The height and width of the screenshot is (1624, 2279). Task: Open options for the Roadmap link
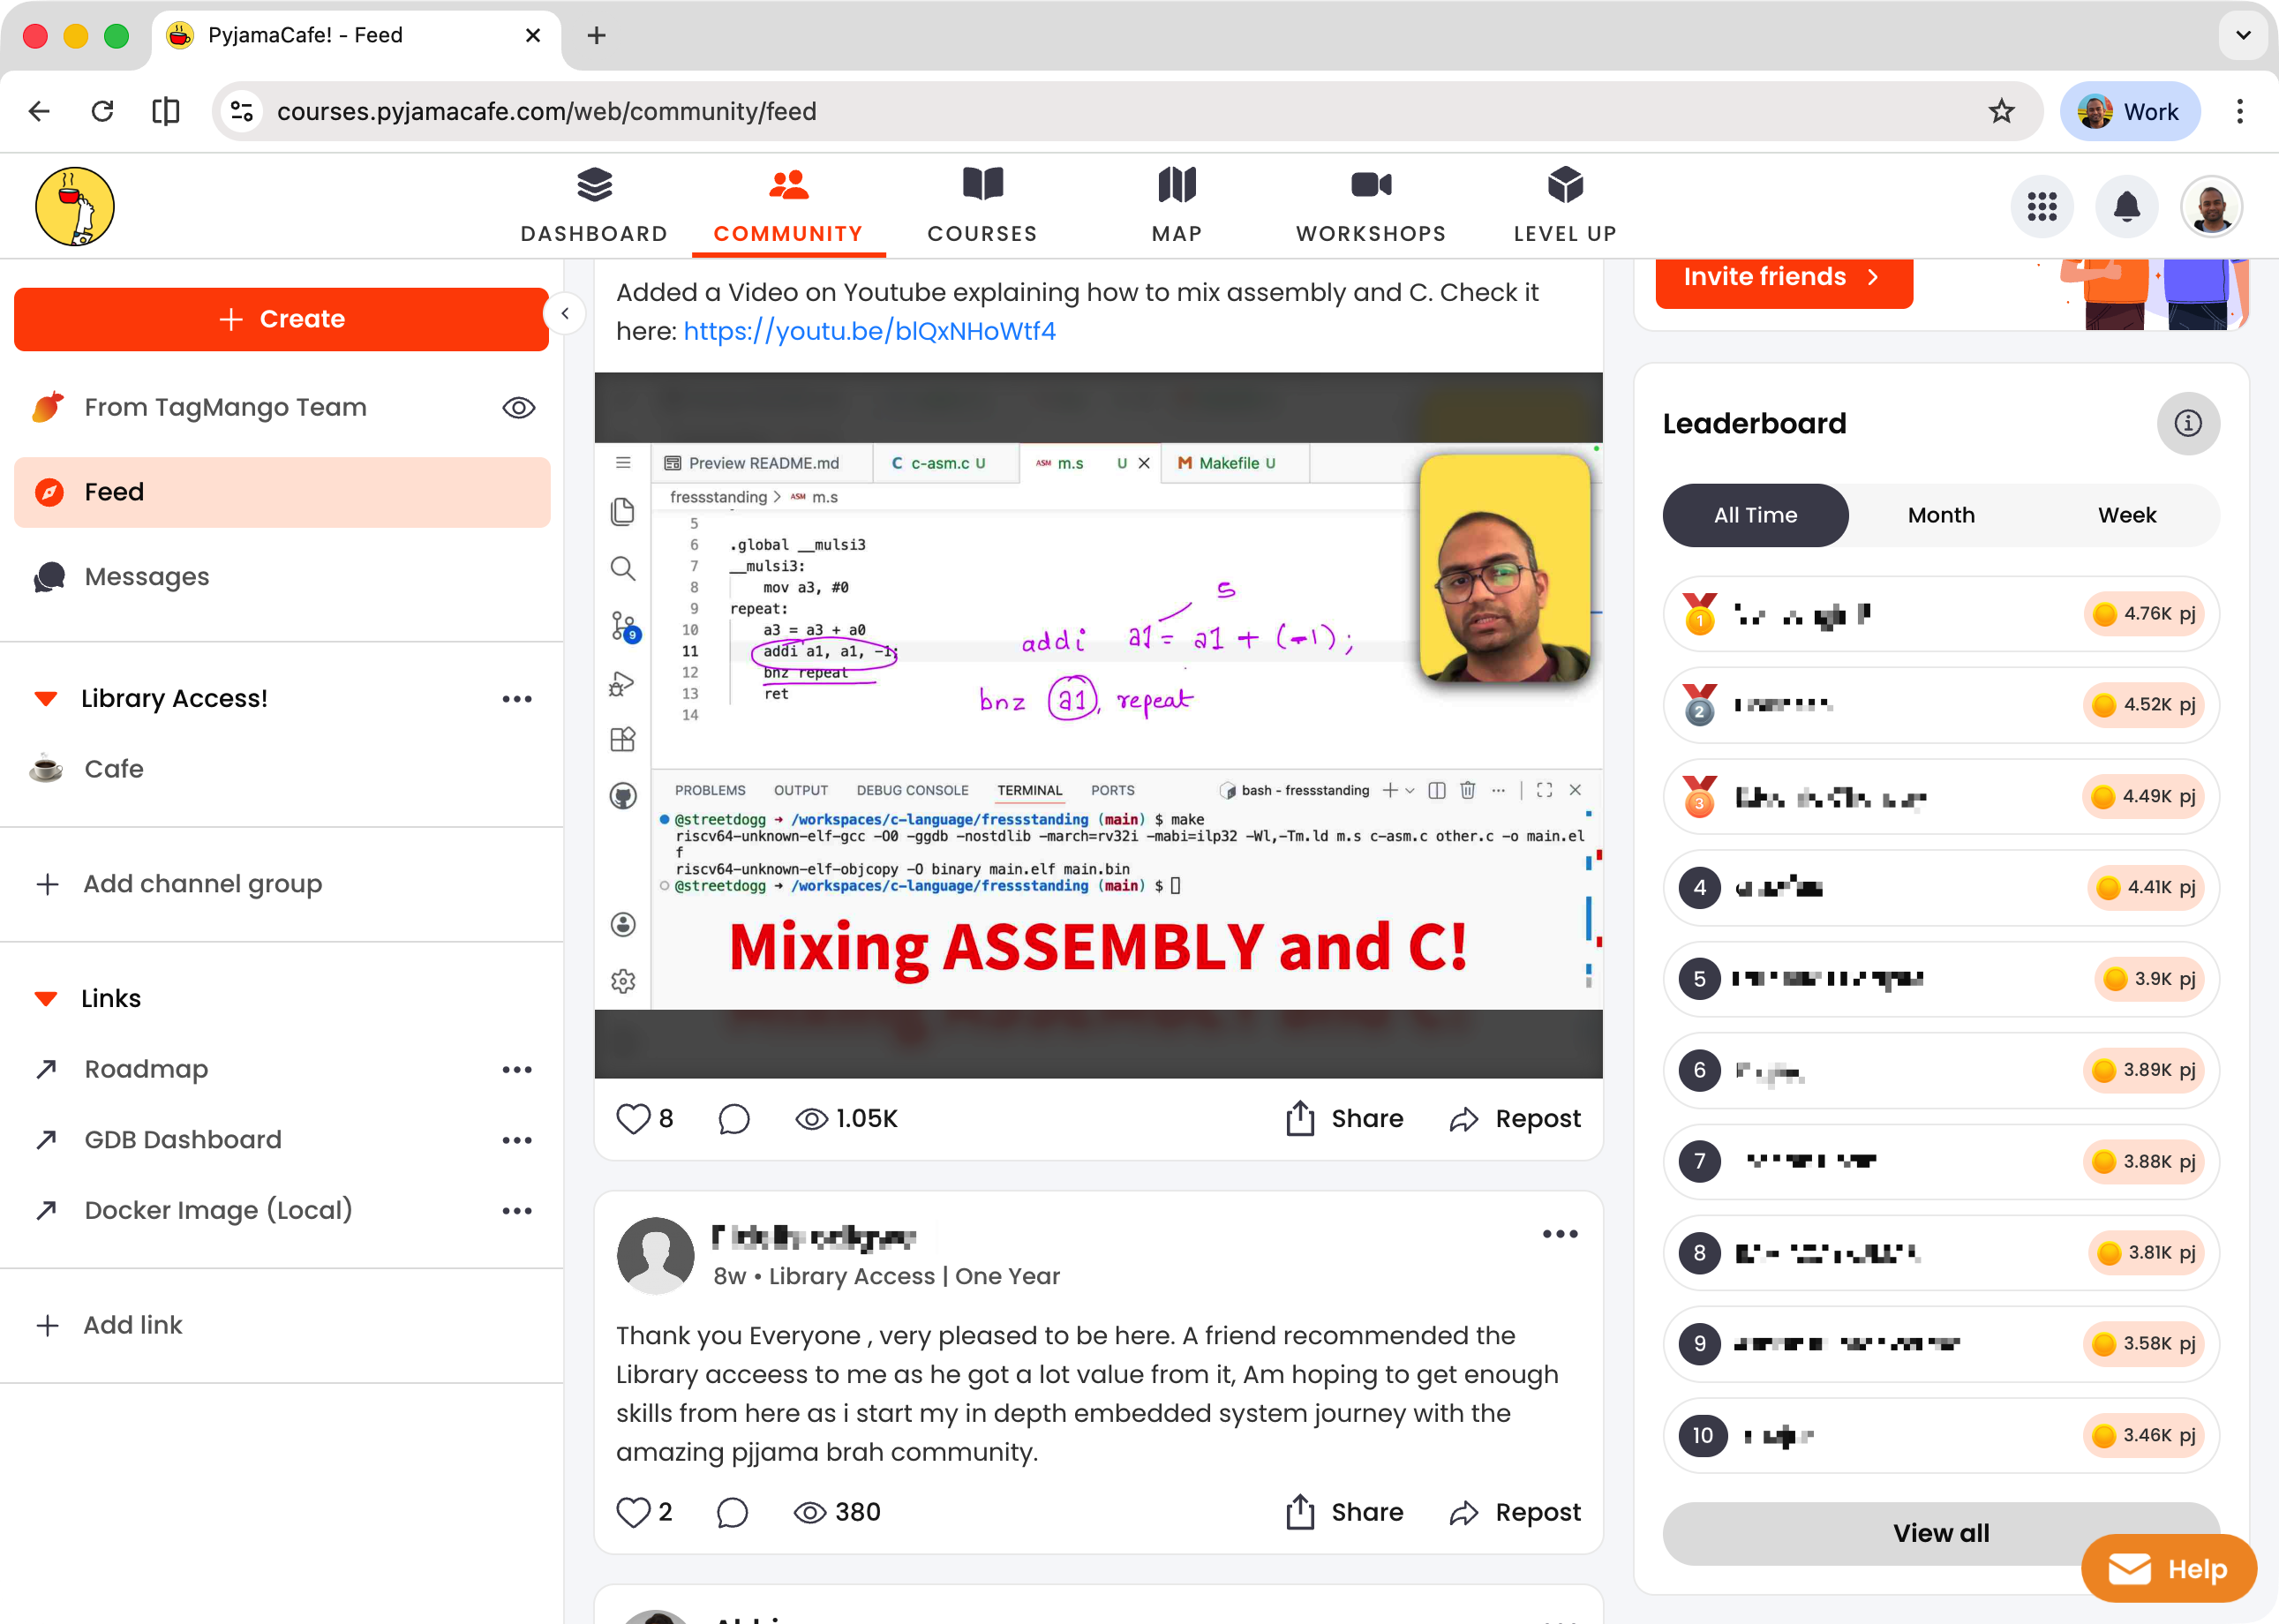pyautogui.click(x=516, y=1069)
